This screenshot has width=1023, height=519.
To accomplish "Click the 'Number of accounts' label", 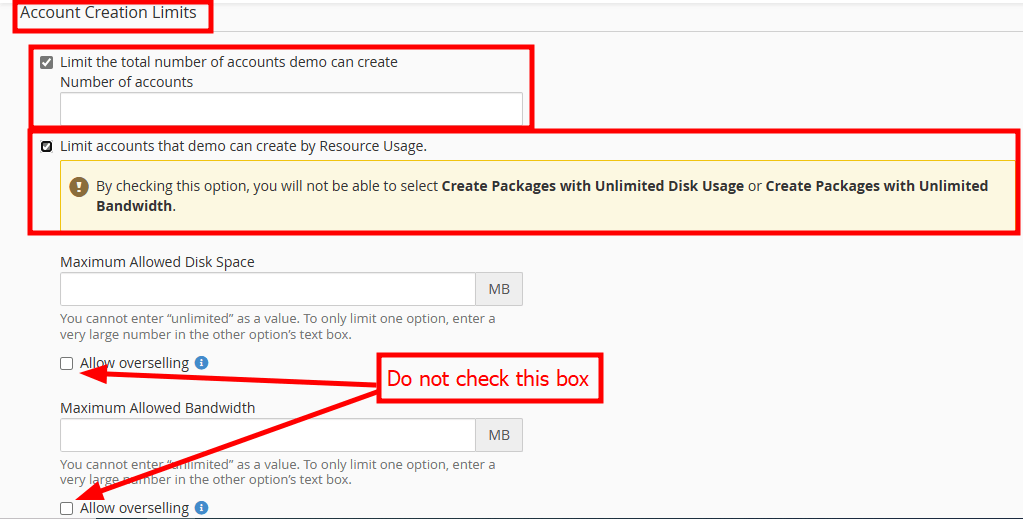I will [x=126, y=82].
